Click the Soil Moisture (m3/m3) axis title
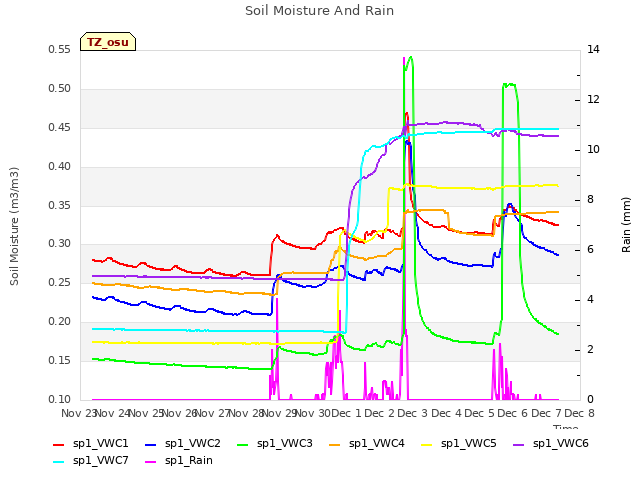The image size is (640, 480). tap(14, 226)
